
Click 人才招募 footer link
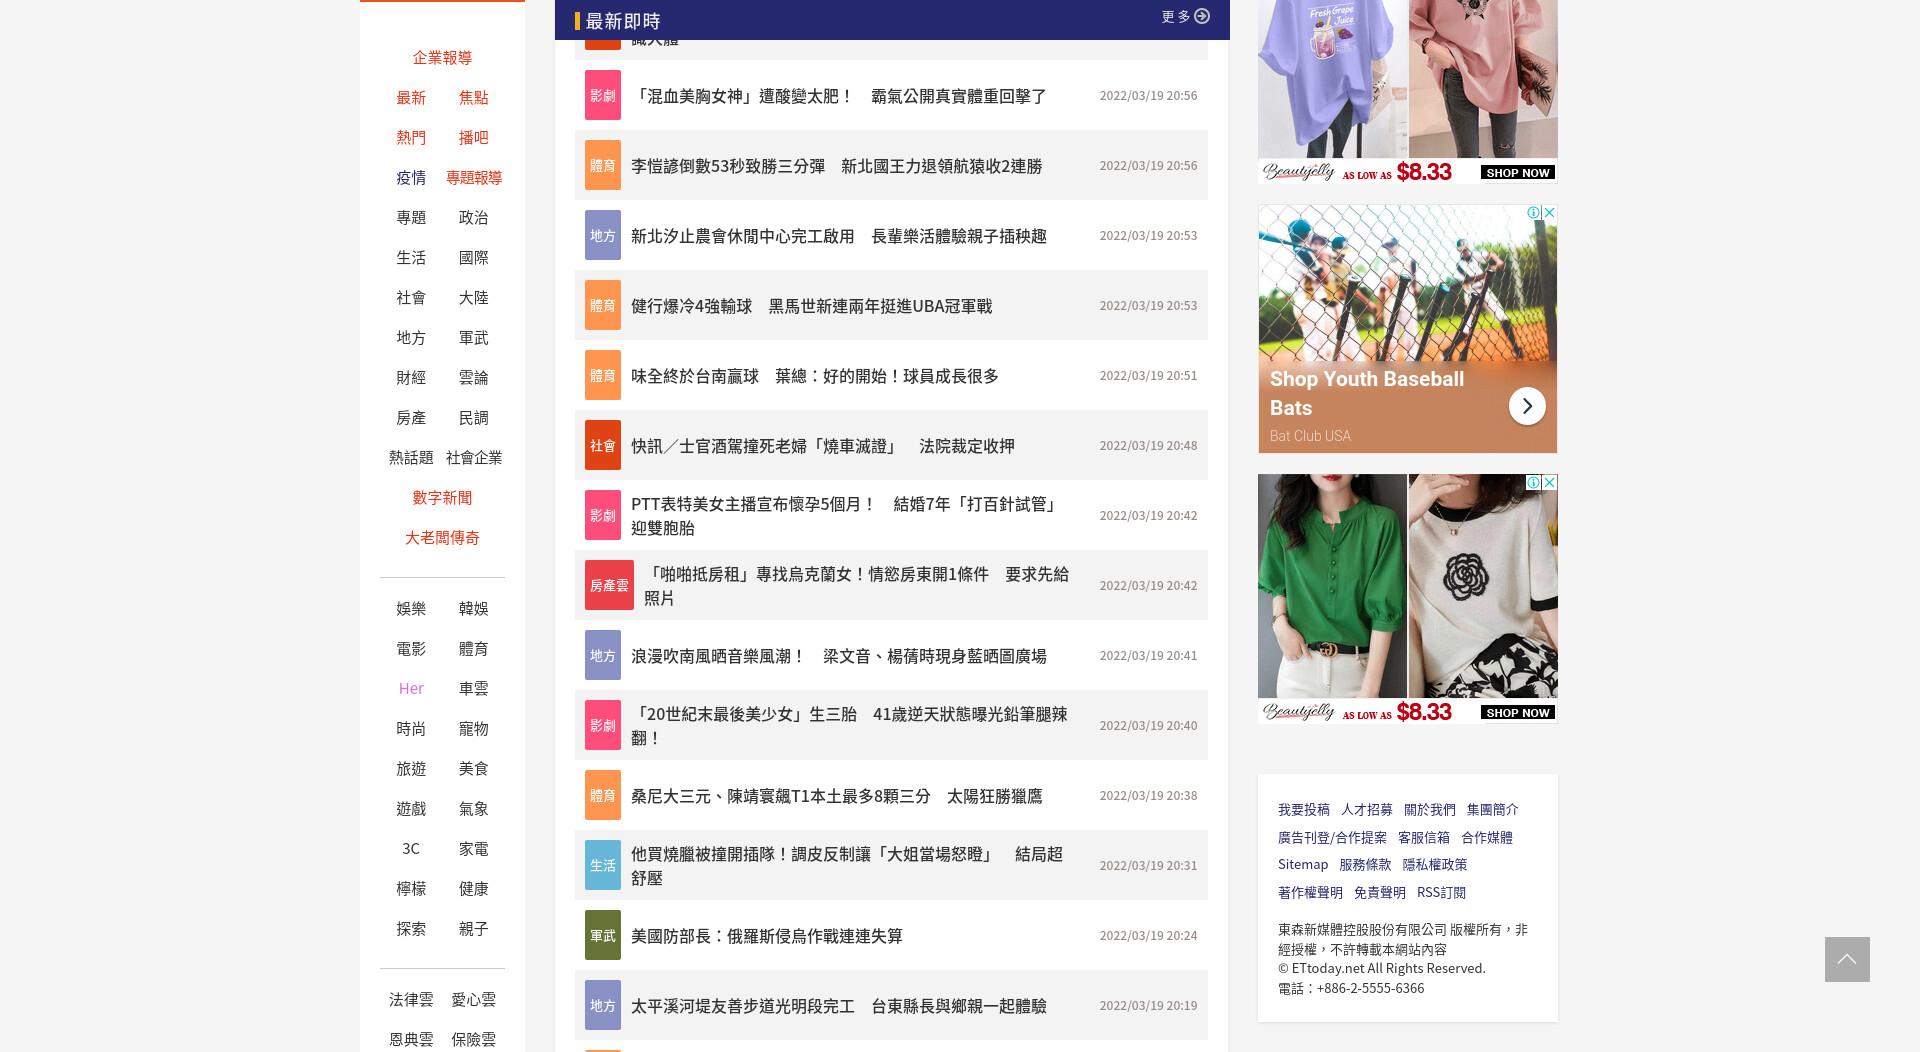1367,809
